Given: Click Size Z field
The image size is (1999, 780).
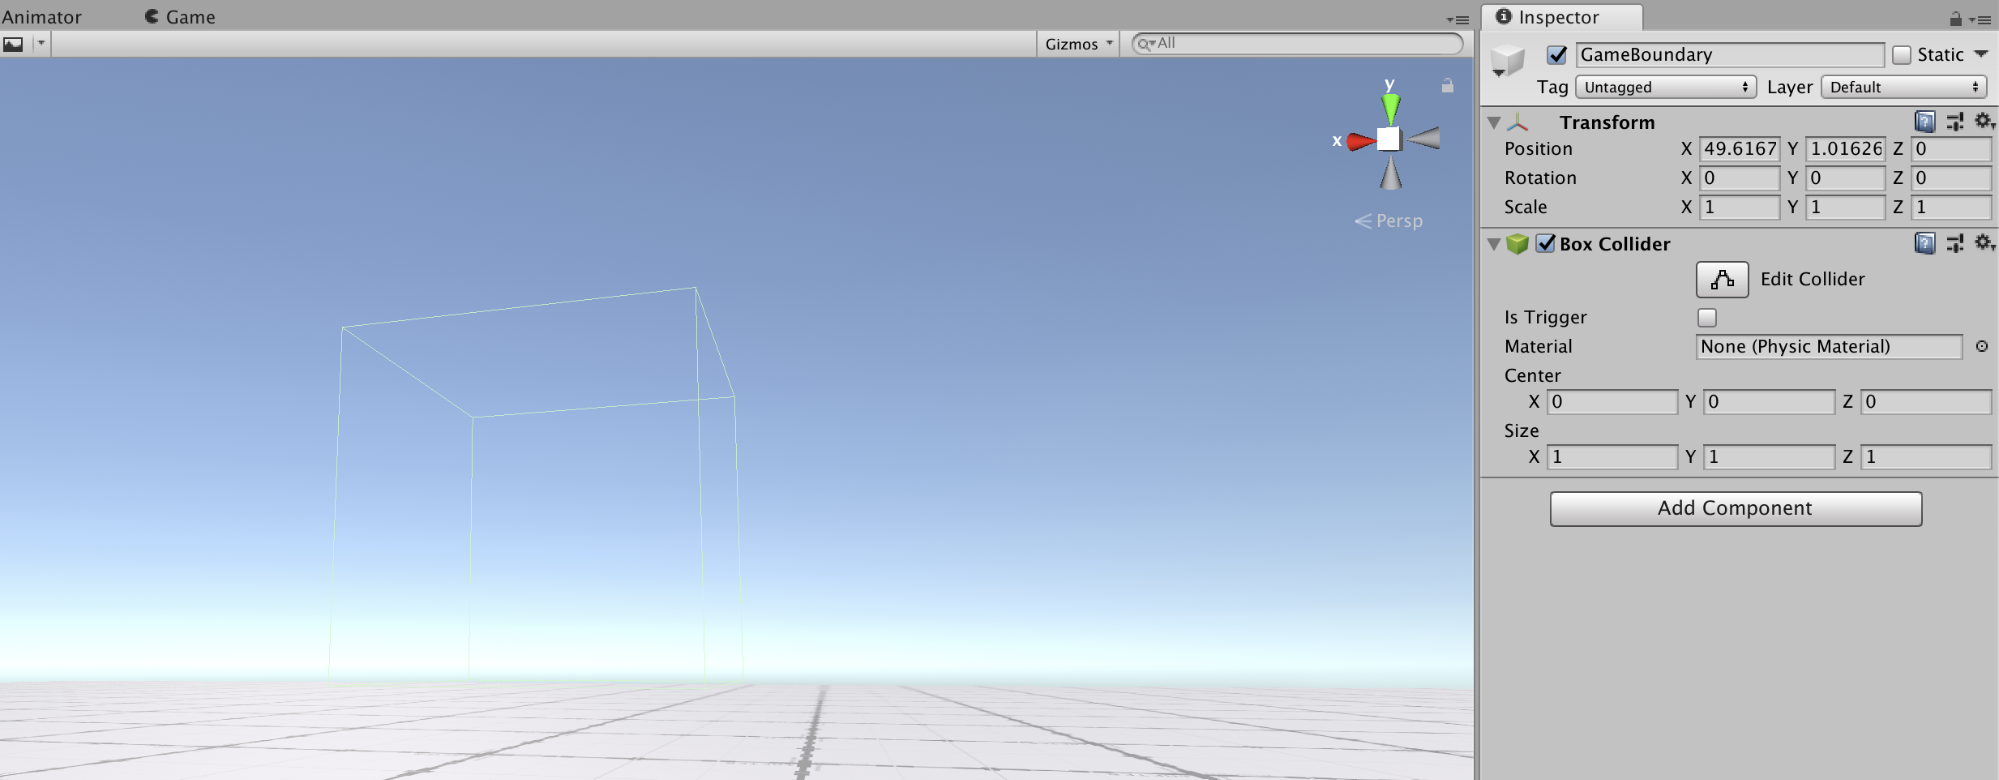Looking at the screenshot, I should coord(1926,457).
